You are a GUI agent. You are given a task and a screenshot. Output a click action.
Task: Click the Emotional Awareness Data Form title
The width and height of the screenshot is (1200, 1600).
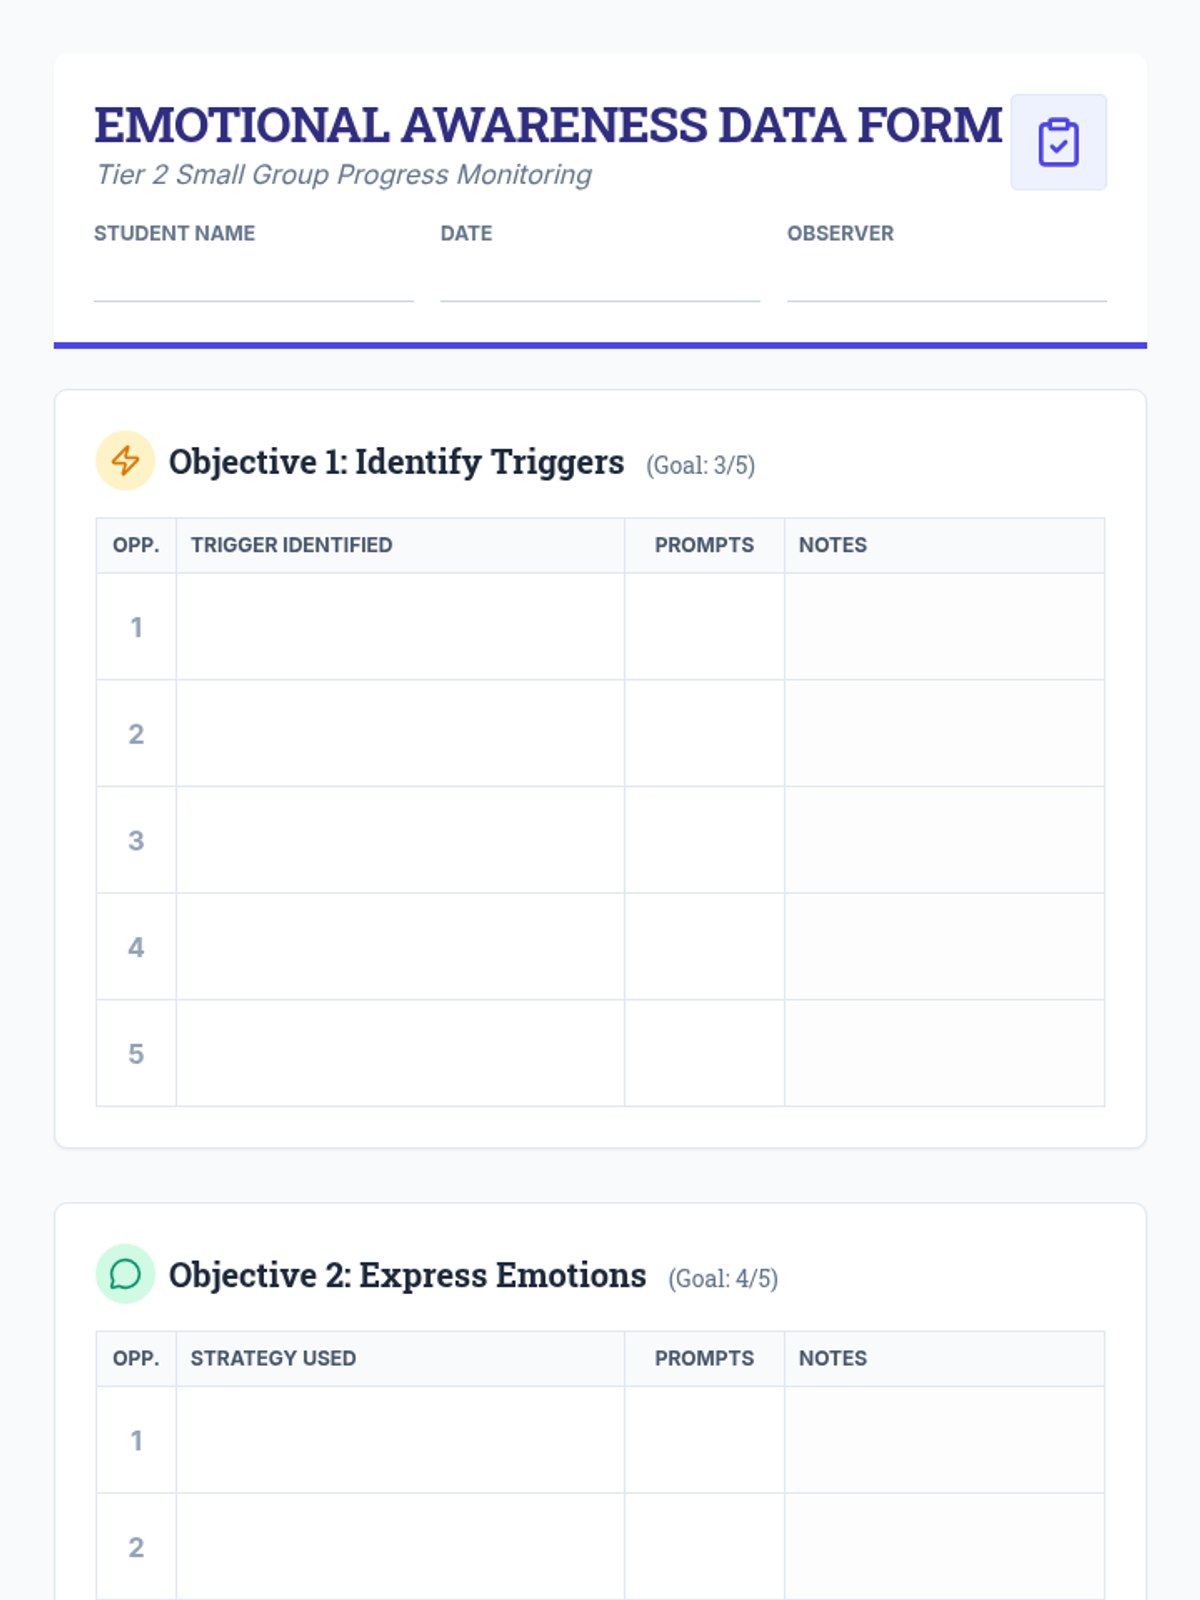tap(548, 125)
